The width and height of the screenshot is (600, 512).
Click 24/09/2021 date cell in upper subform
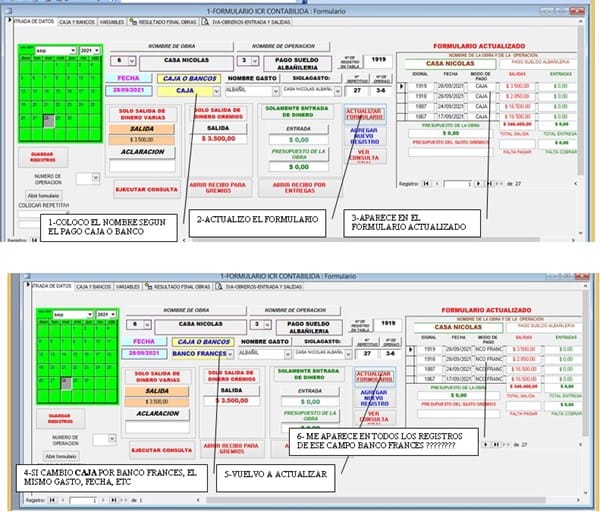[x=450, y=106]
